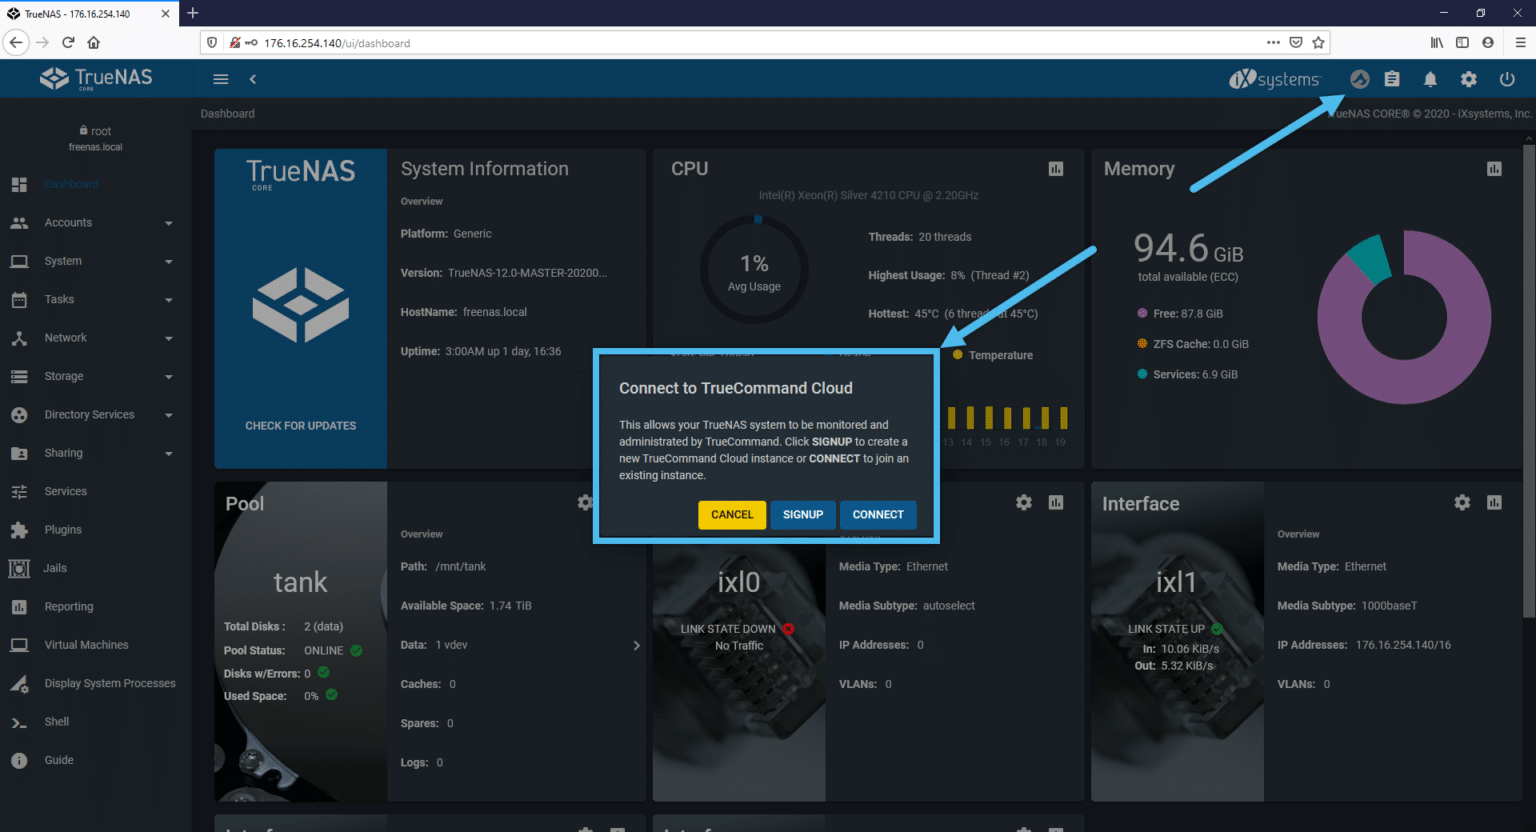Click the CONNECT button in dialog
The image size is (1536, 832).
coord(878,515)
